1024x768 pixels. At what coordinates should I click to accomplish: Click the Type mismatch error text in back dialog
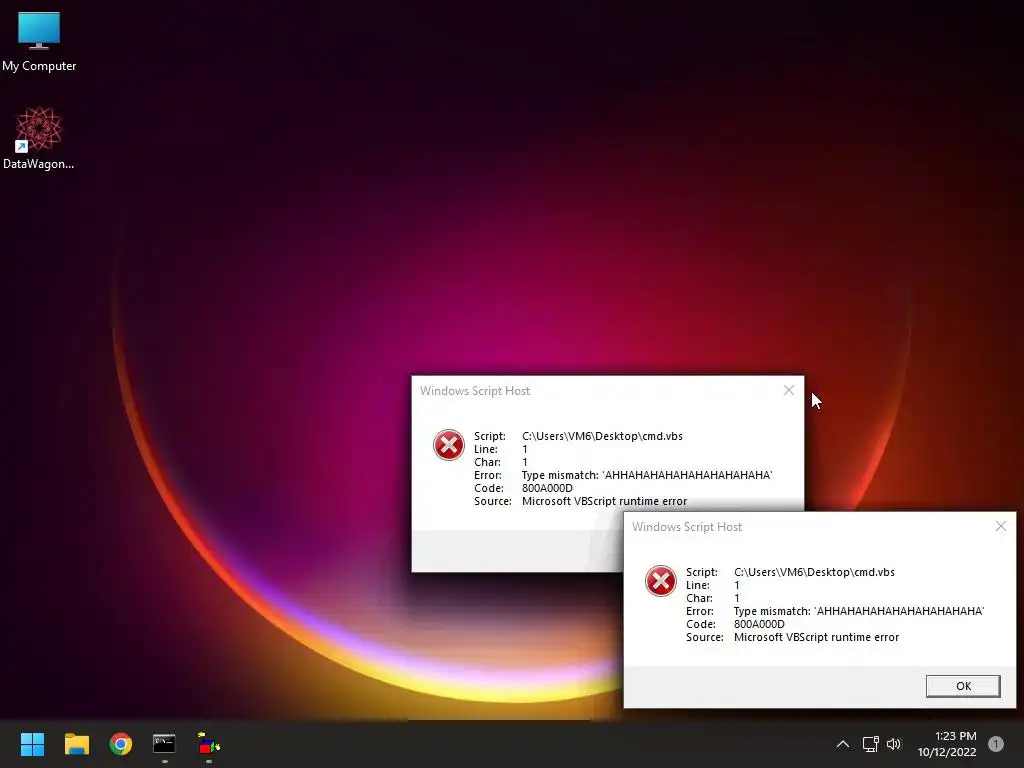click(x=647, y=475)
